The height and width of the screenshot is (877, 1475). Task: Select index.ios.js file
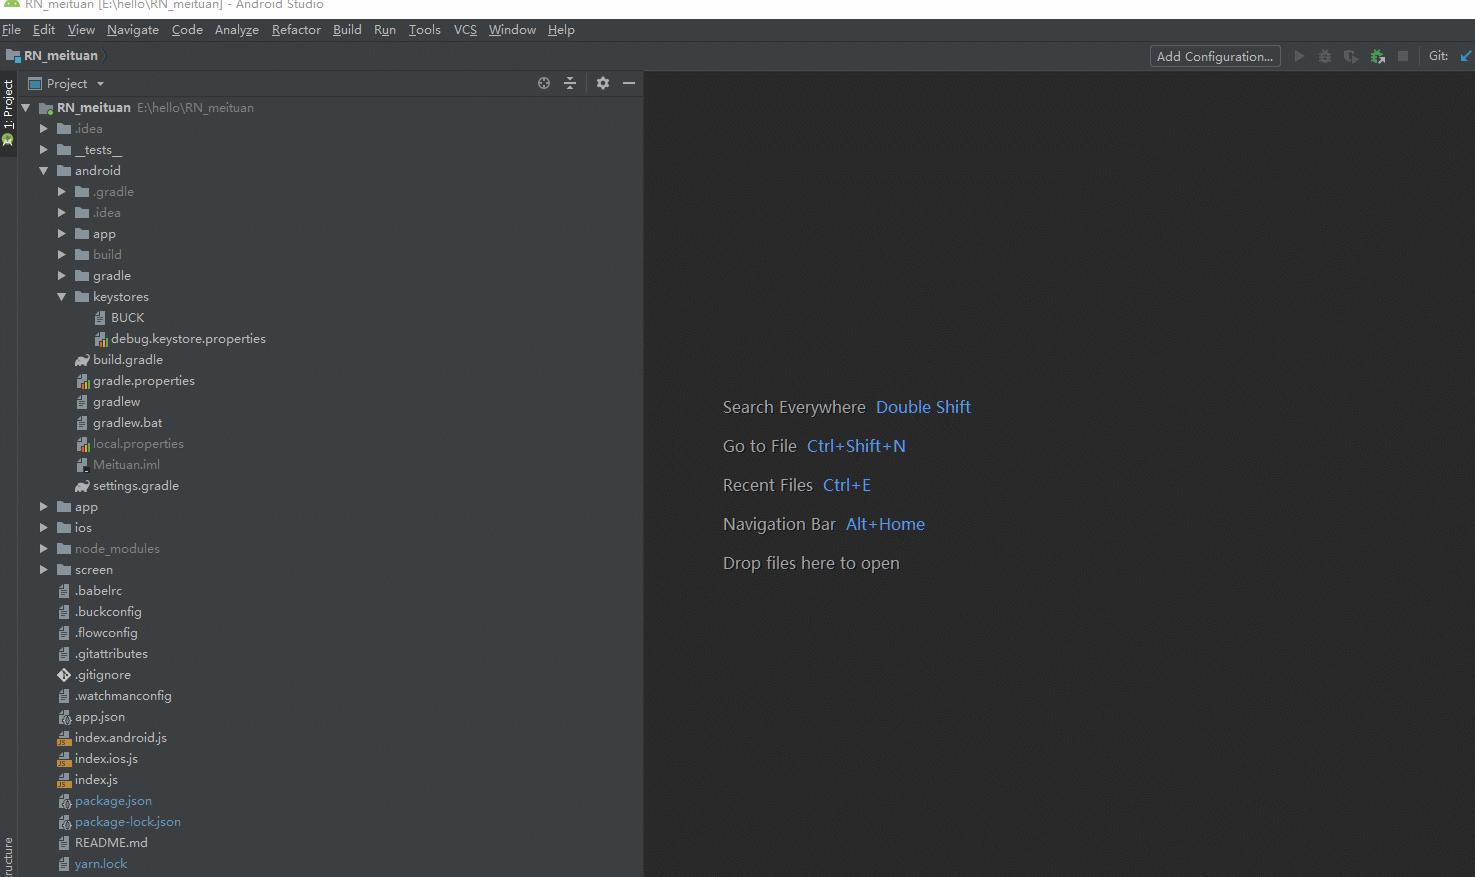click(106, 759)
